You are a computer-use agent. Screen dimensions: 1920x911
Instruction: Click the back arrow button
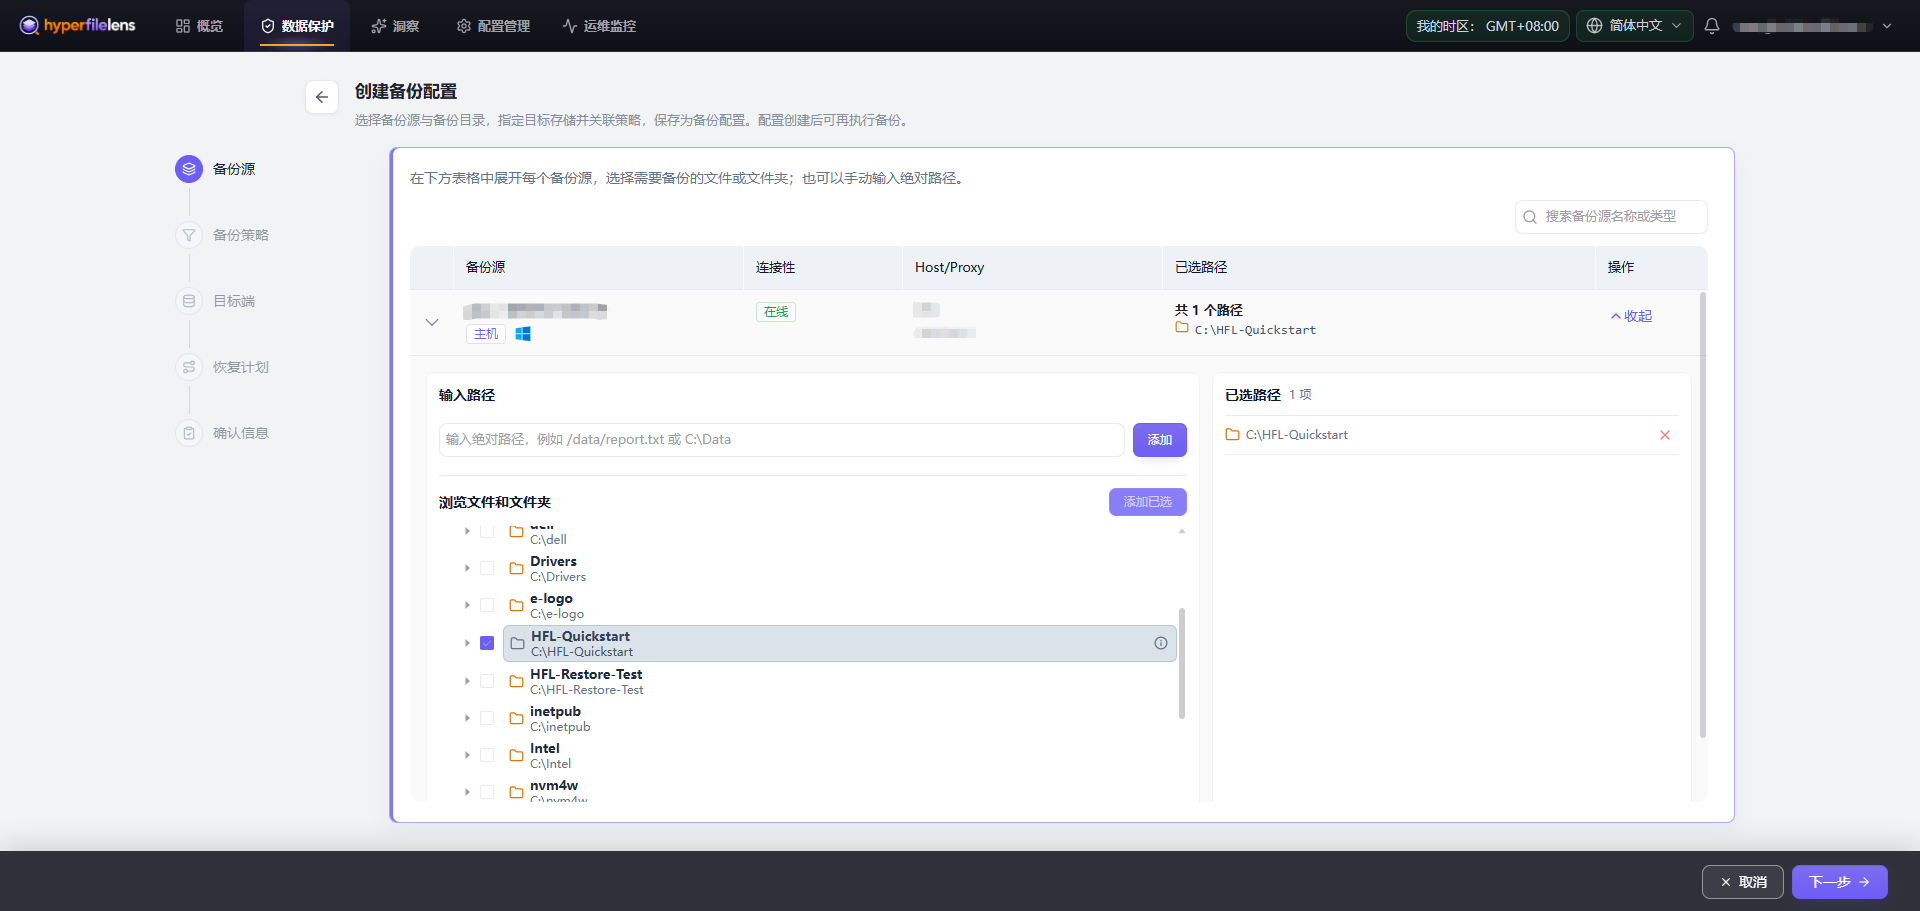pos(322,97)
